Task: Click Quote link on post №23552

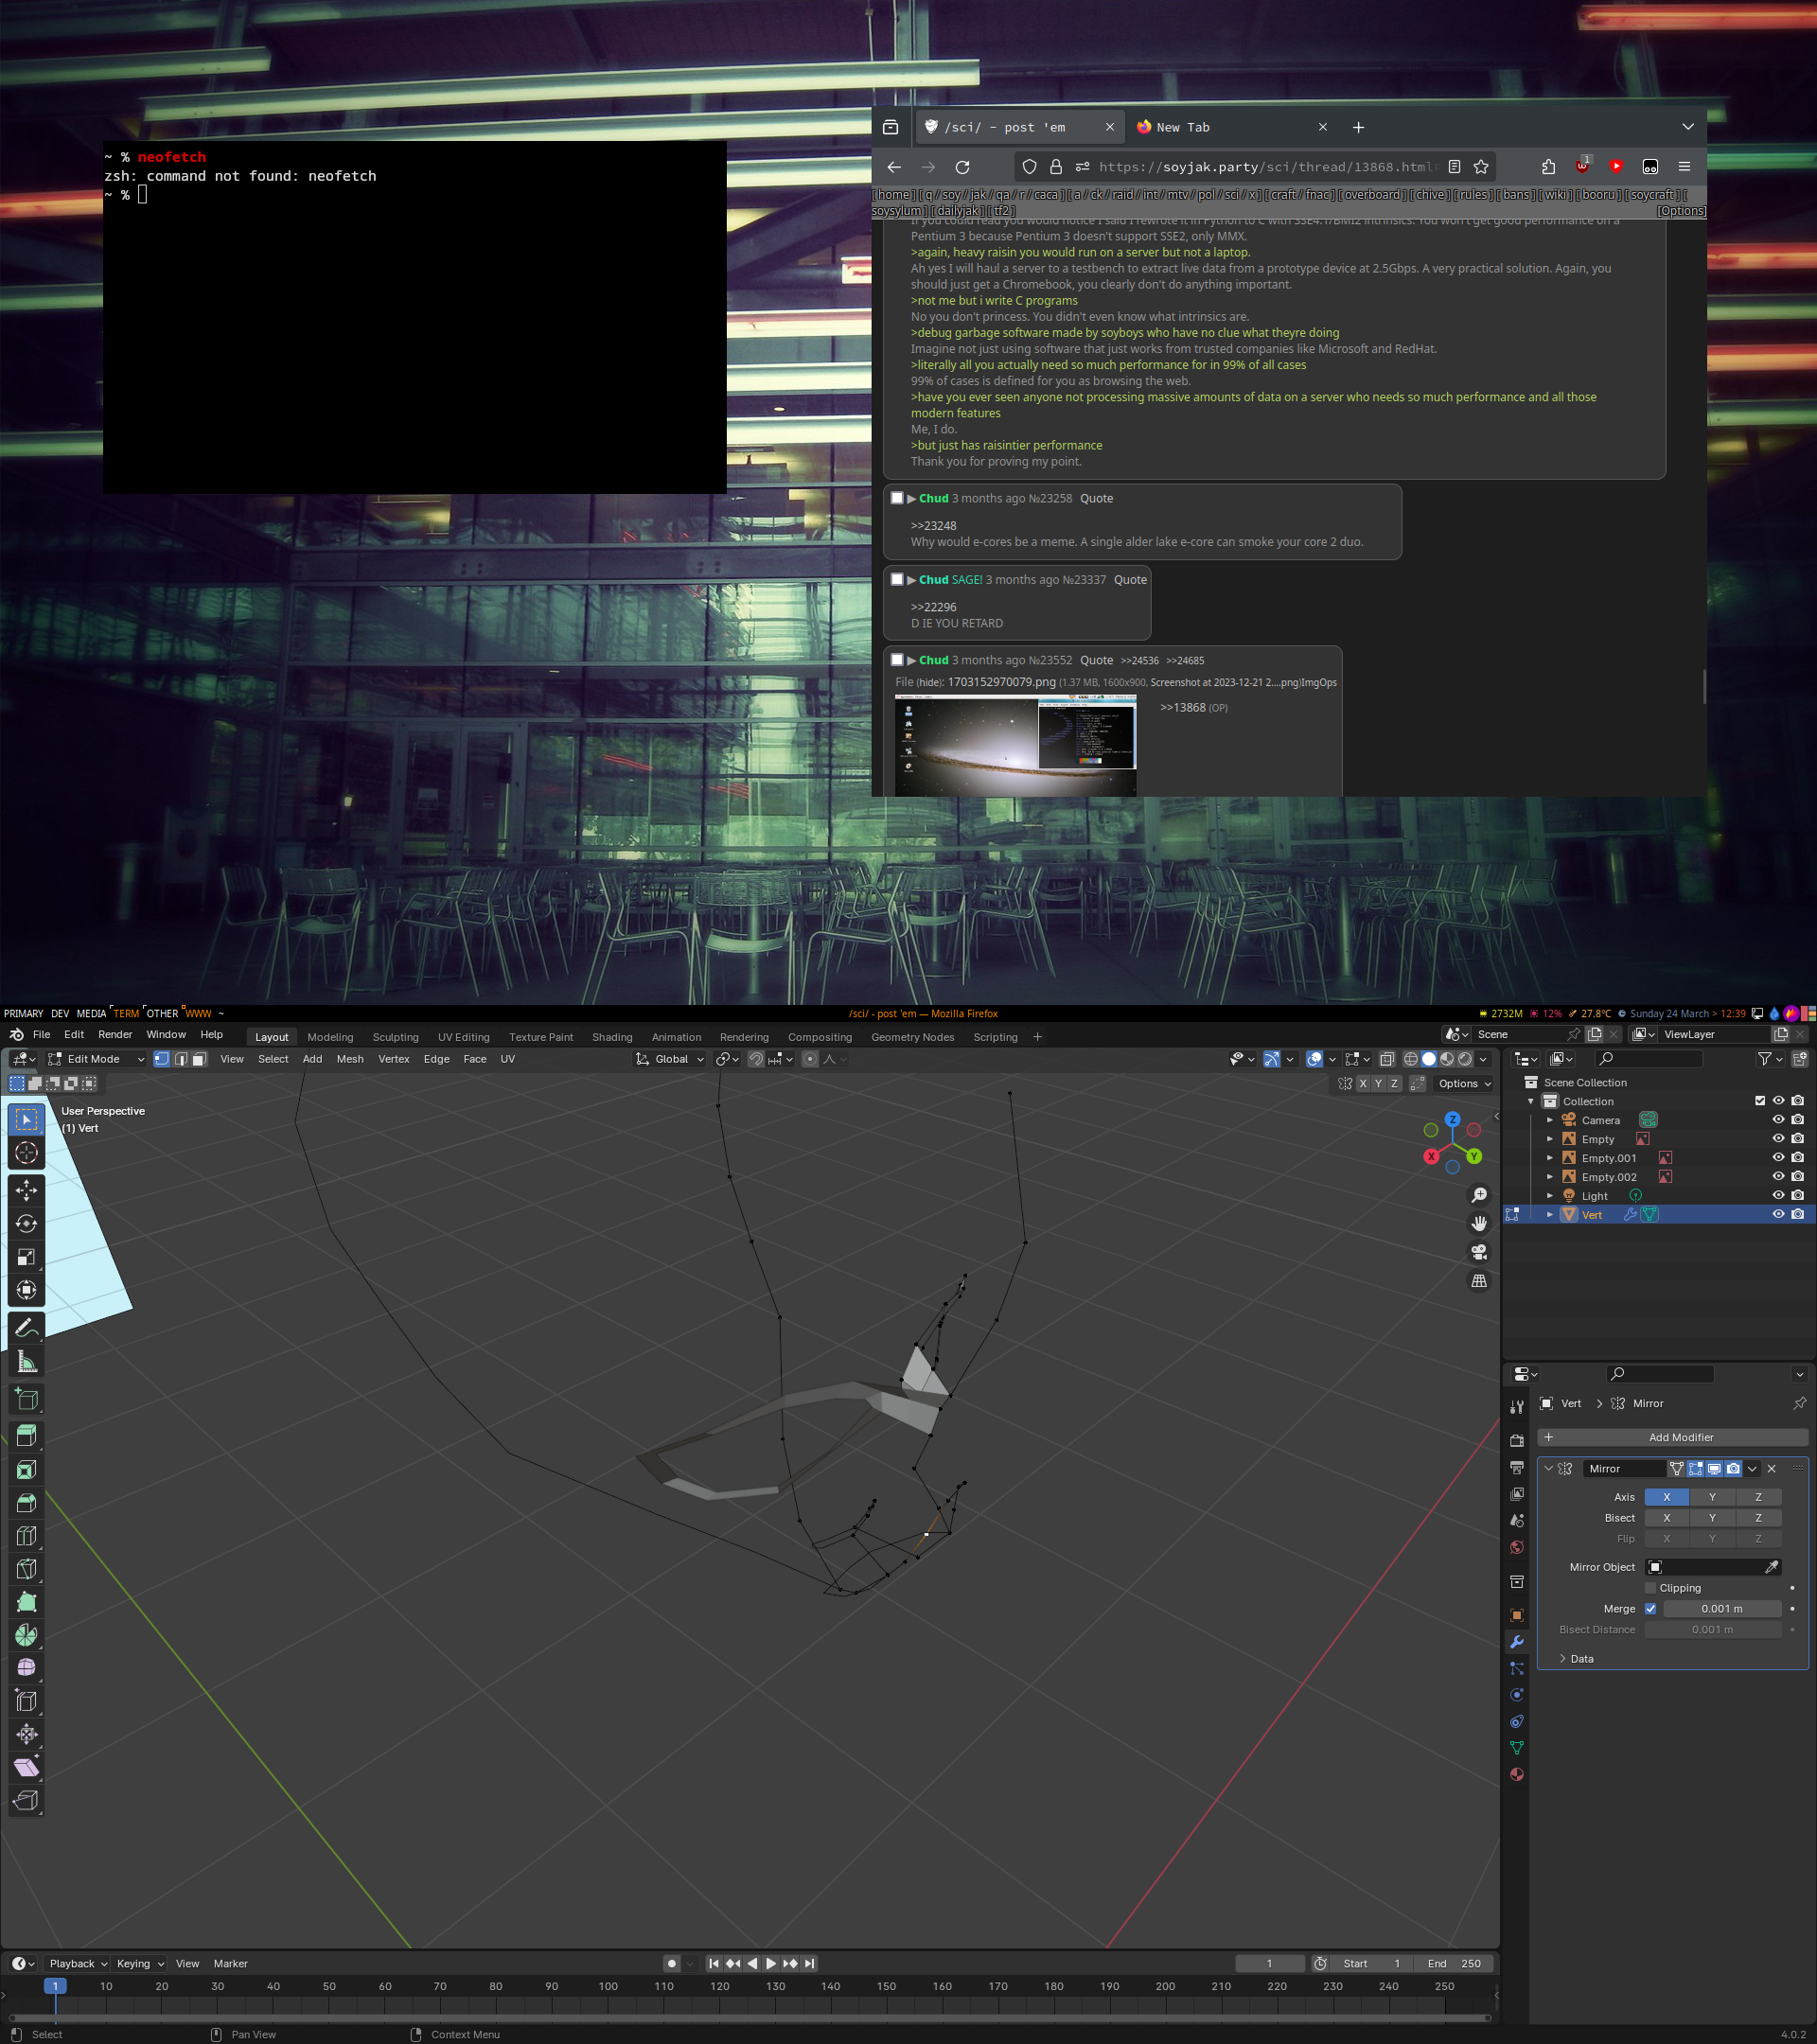Action: coord(1096,660)
